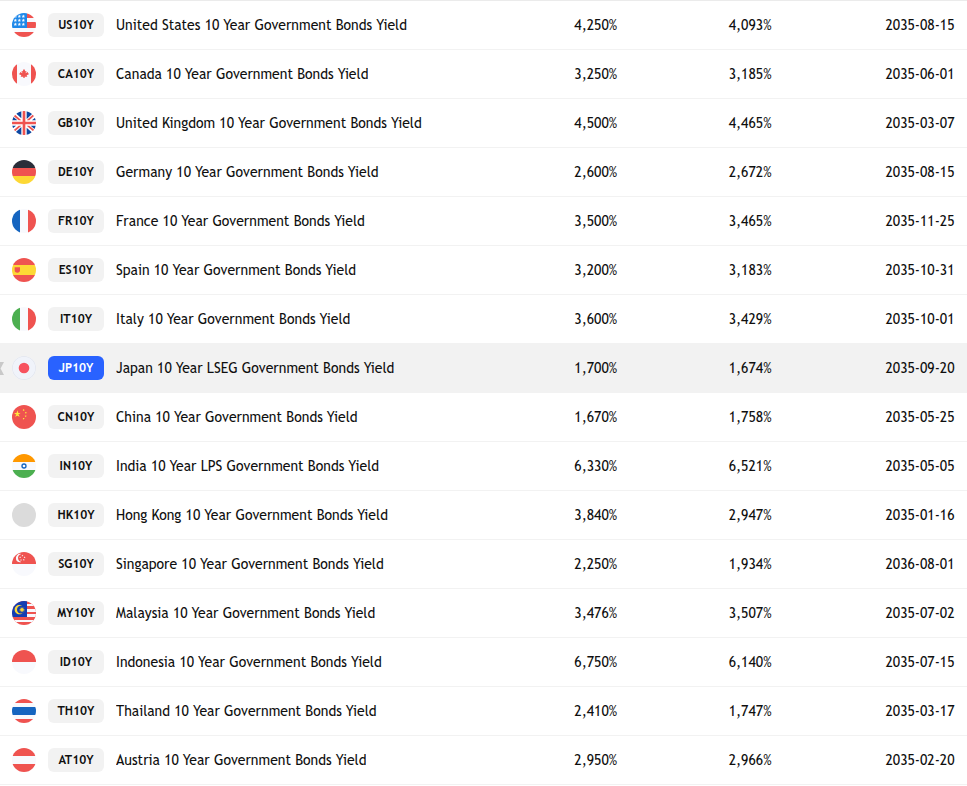Screen dimensions: 967x786
Task: Click the Thailand flag icon
Action: (x=24, y=711)
